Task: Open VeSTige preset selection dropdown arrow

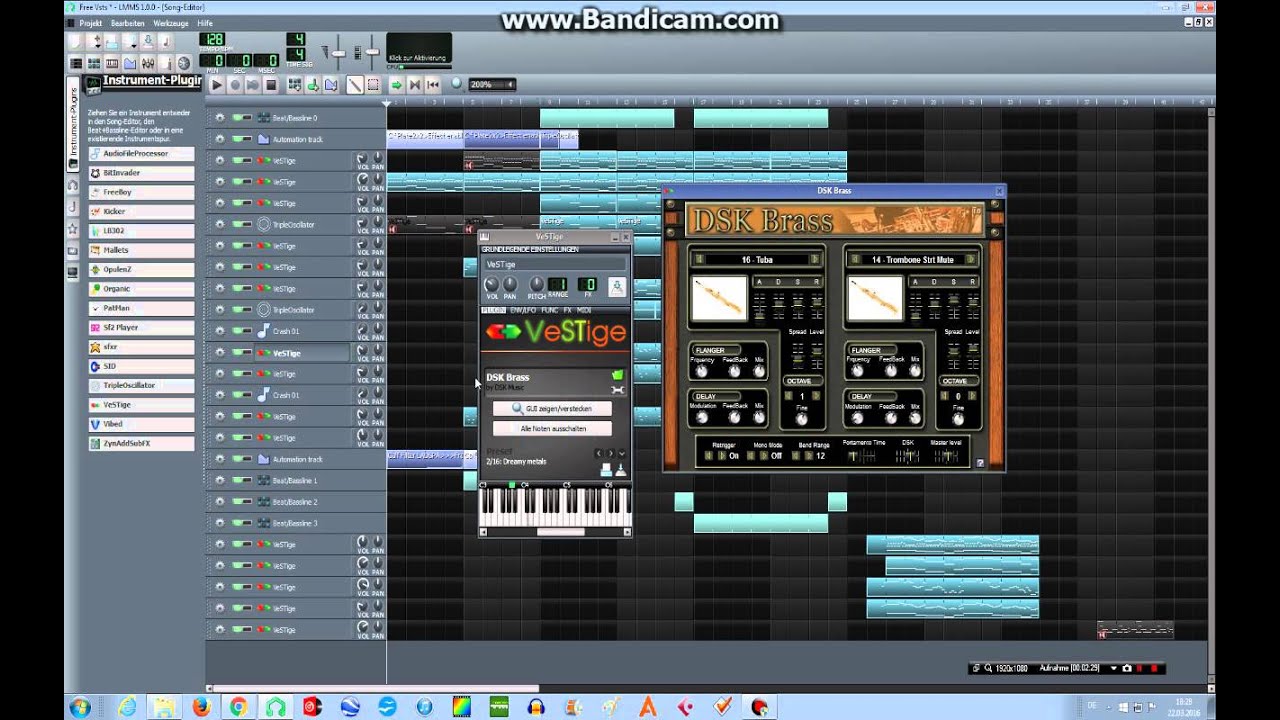Action: [622, 453]
